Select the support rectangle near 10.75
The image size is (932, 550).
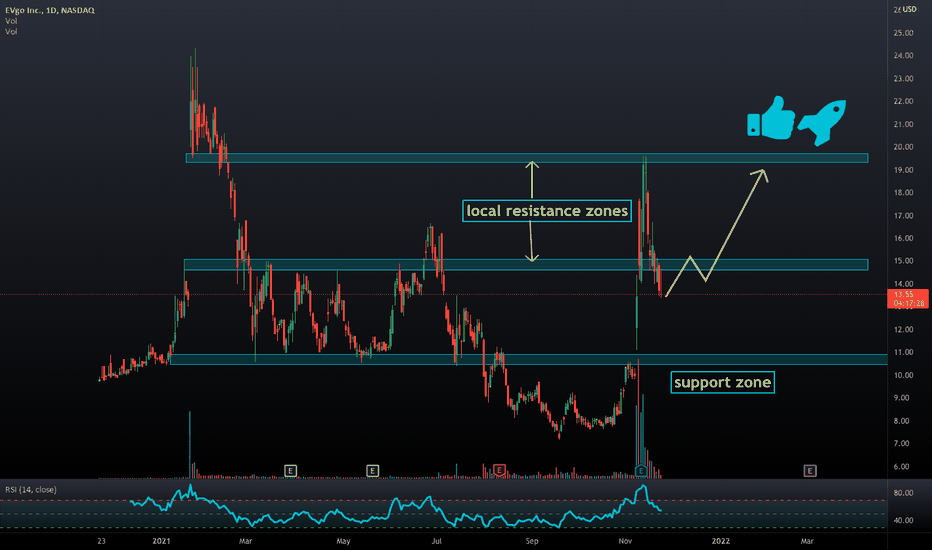tap(528, 359)
